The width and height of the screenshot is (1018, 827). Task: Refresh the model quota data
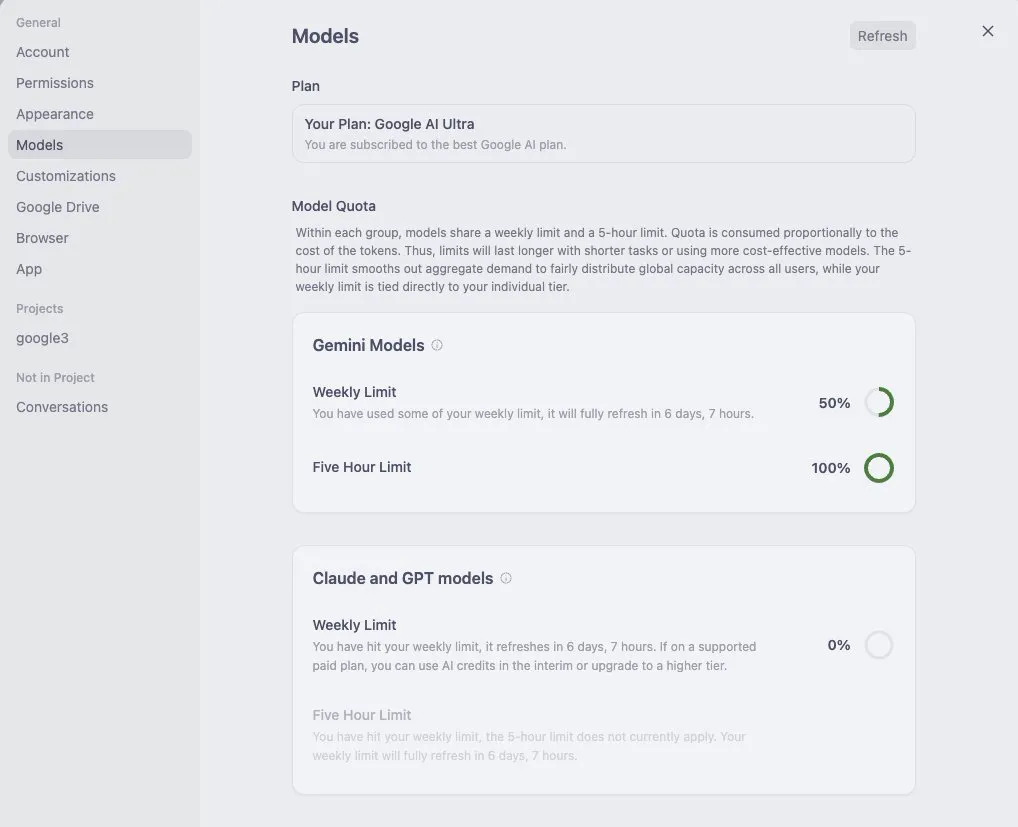point(882,36)
